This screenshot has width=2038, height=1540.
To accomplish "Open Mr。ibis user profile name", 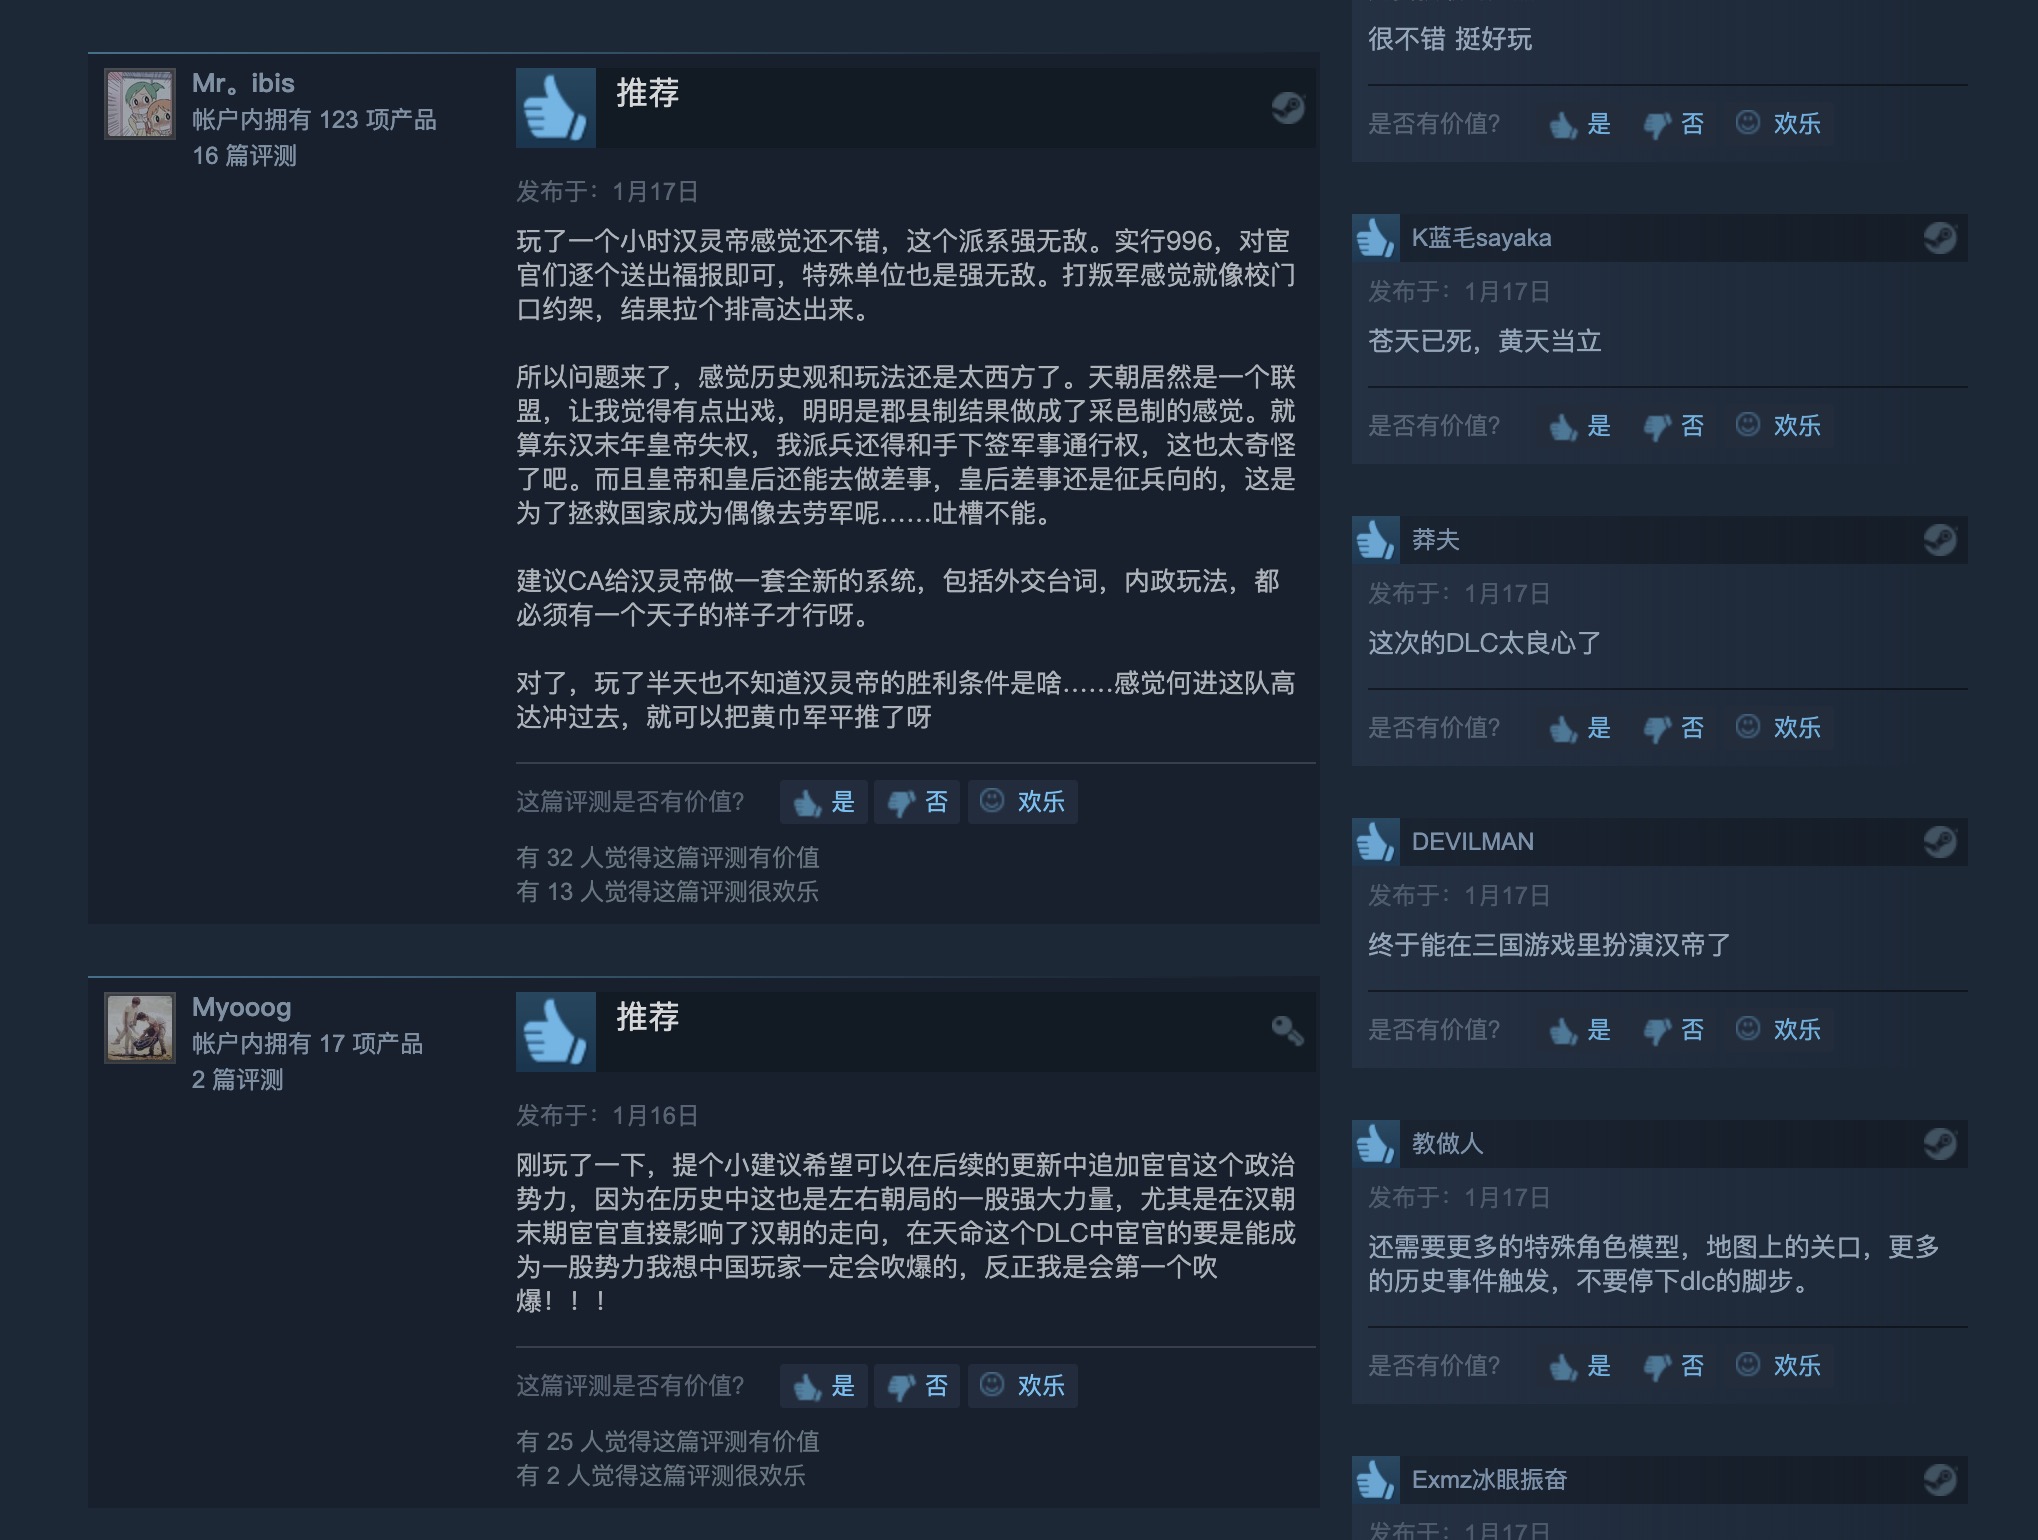I will pyautogui.click(x=243, y=83).
